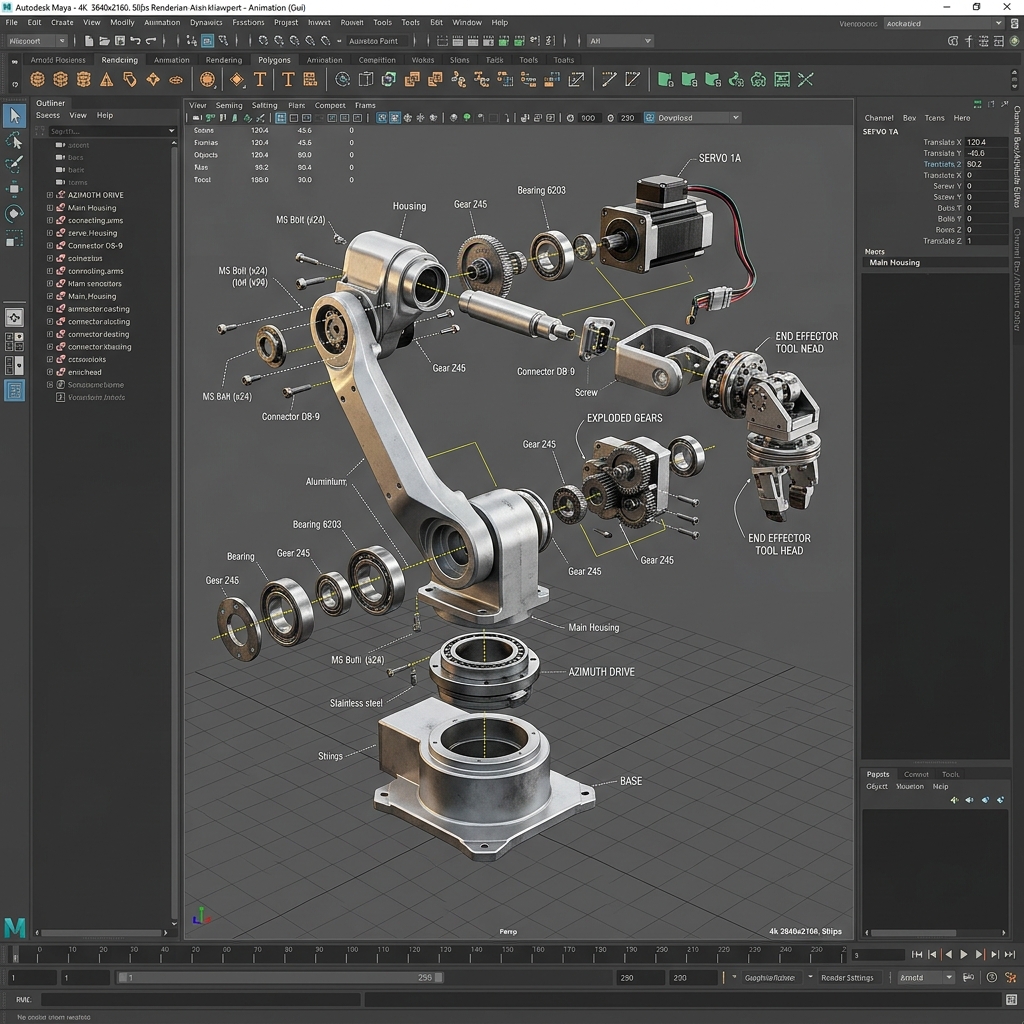Click the first green folder shelf icon
The image size is (1024, 1024).
coord(665,80)
